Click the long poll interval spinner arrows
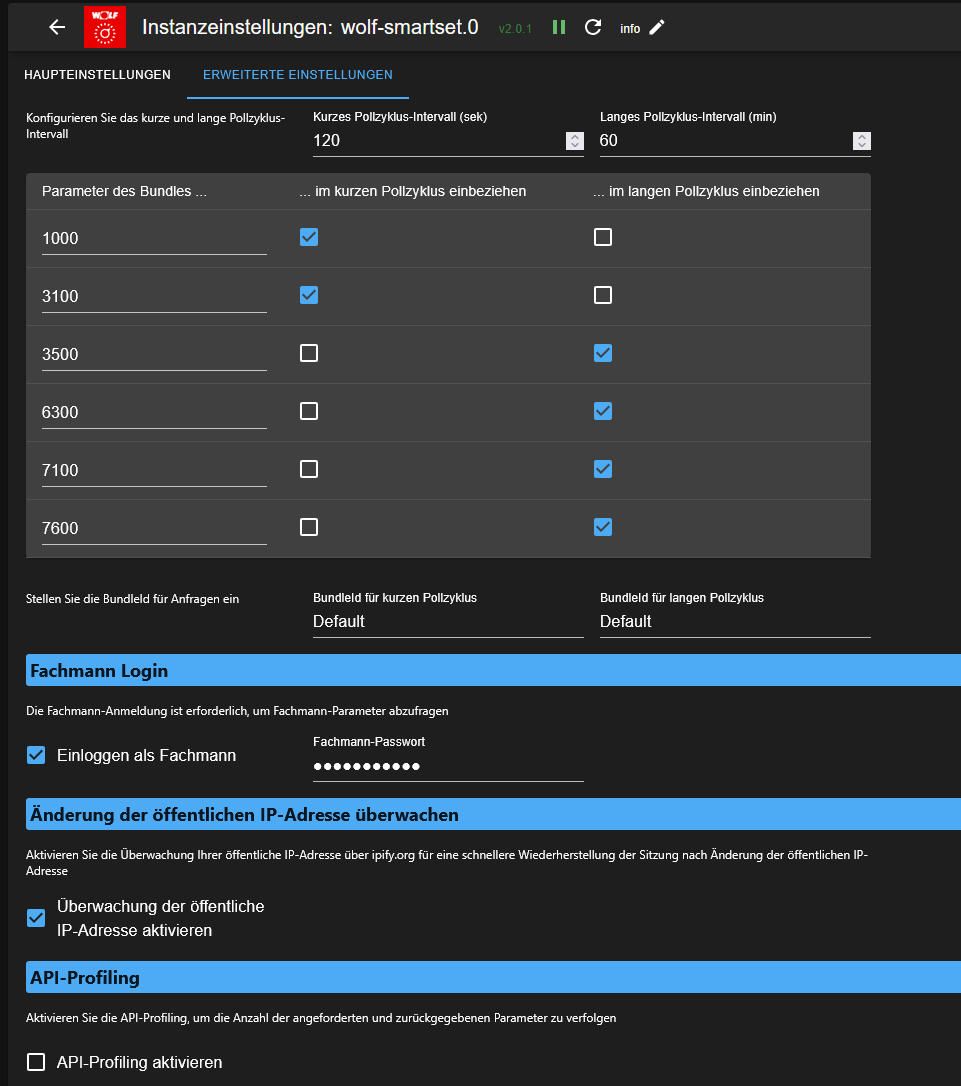Screen dimensions: 961x1086 point(862,141)
